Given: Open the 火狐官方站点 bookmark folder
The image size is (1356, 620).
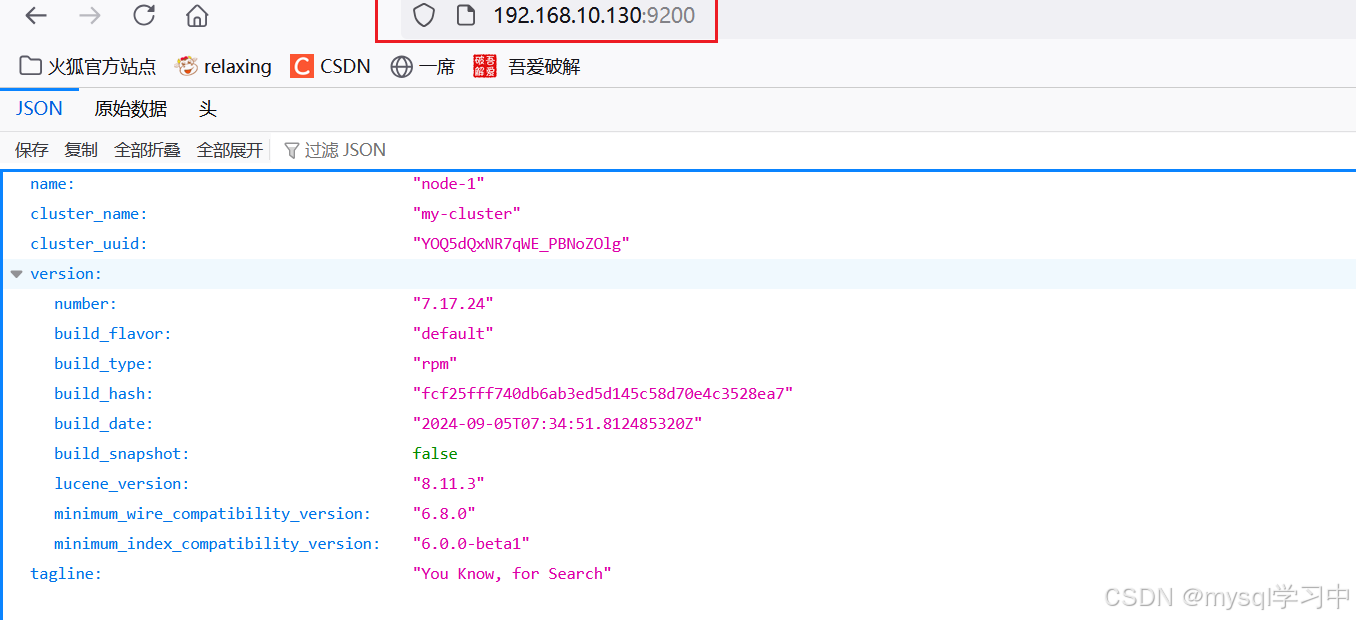Looking at the screenshot, I should click(x=88, y=67).
